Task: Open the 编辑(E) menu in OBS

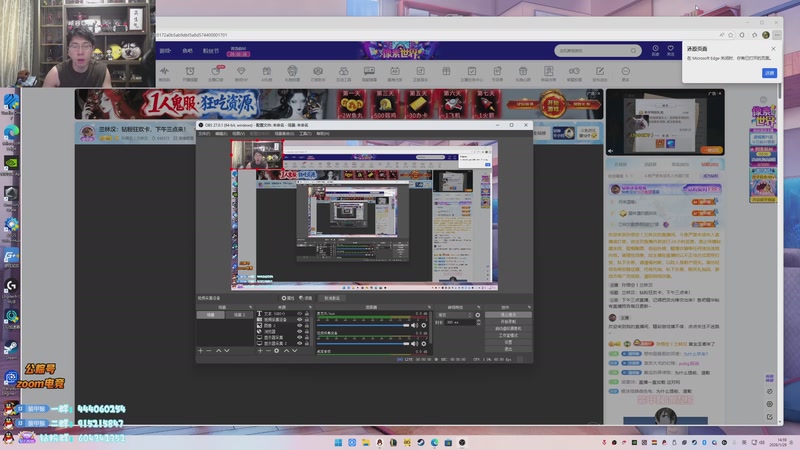Action: 221,134
